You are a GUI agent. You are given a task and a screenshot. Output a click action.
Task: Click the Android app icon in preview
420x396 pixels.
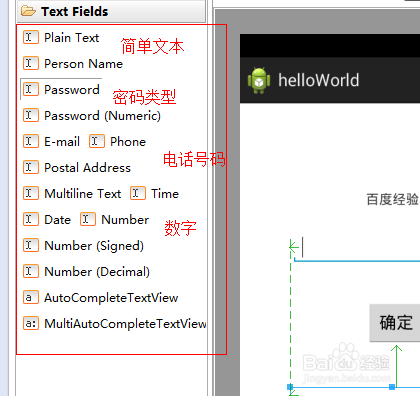coord(259,80)
